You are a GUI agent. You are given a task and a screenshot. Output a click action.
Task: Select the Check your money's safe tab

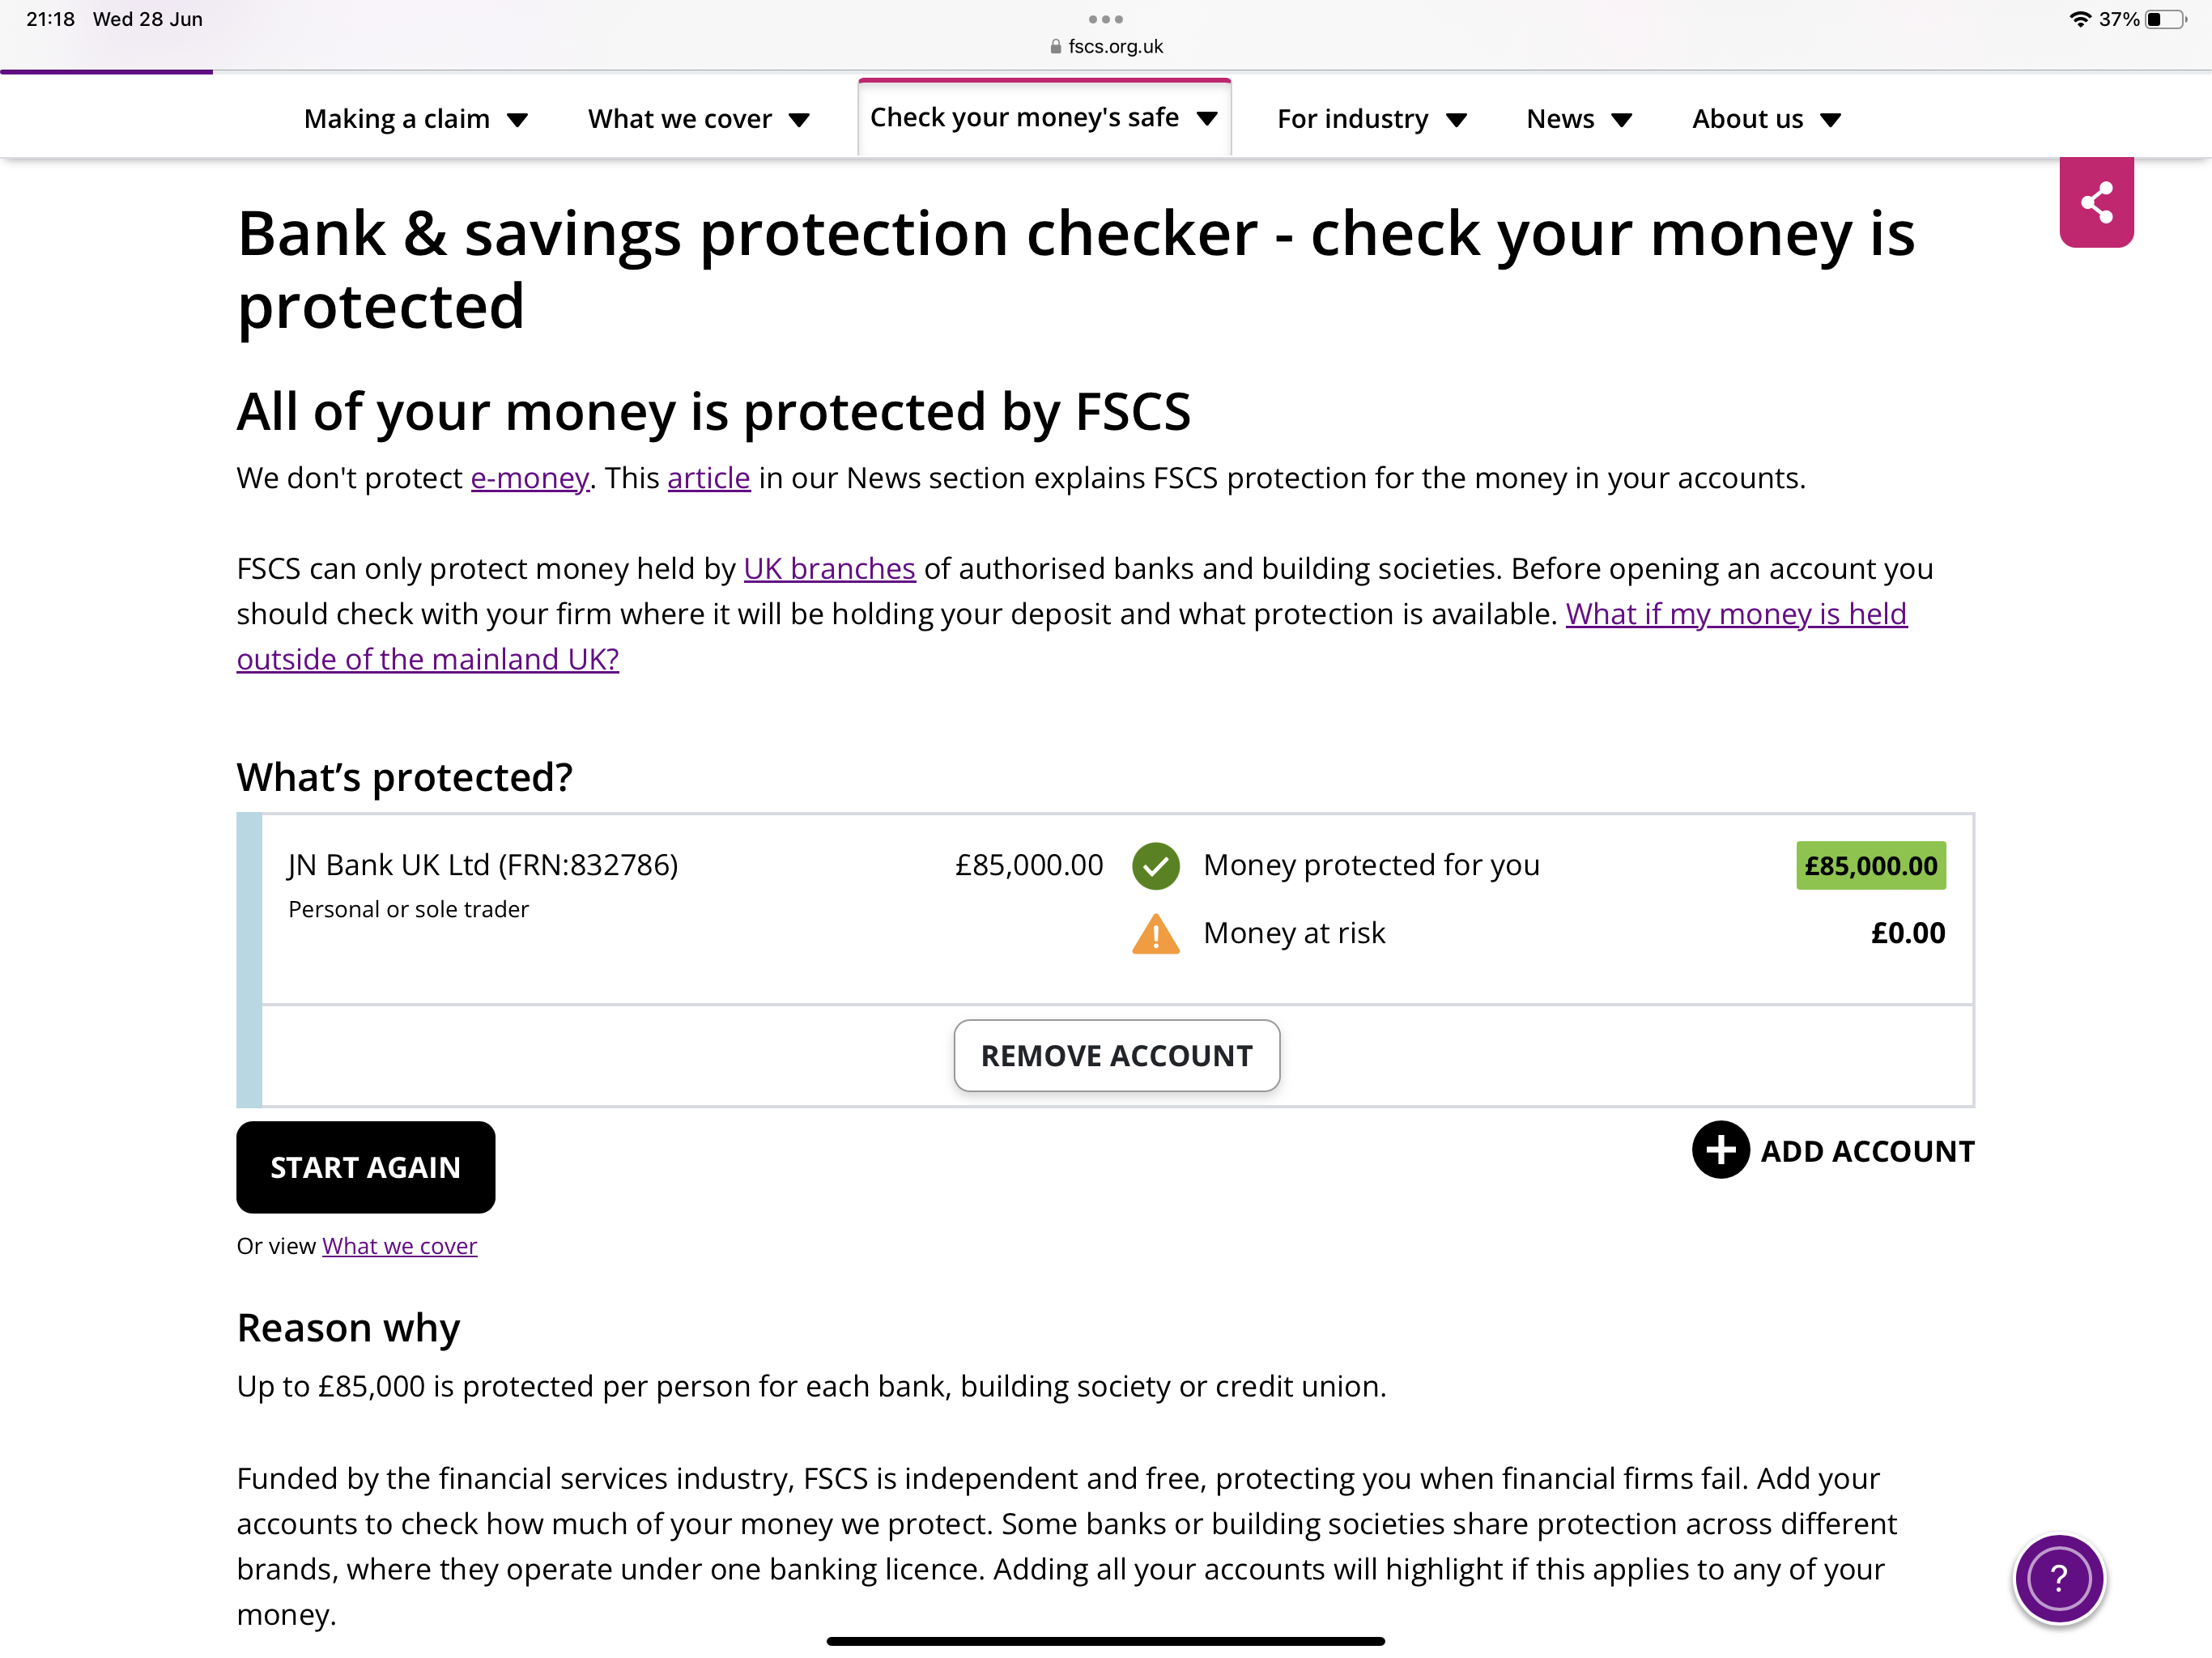pyautogui.click(x=1043, y=118)
